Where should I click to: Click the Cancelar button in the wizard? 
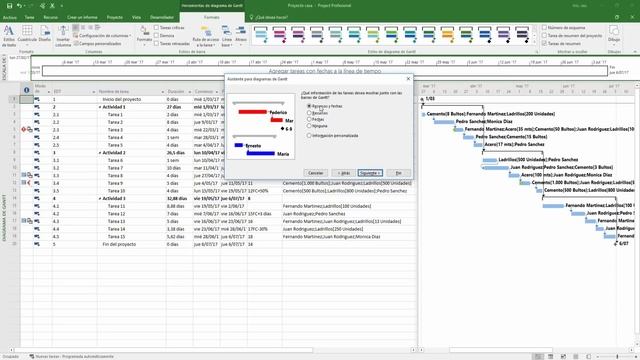tap(316, 173)
